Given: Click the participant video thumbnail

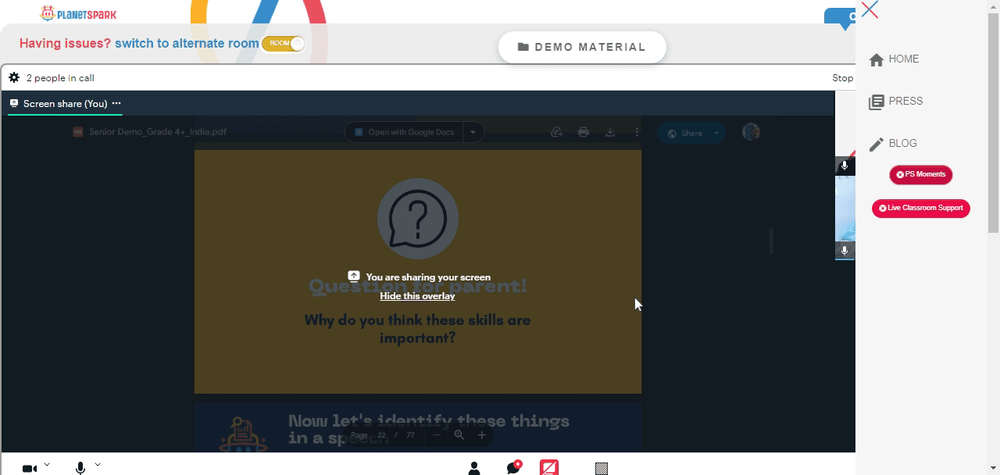Looking at the screenshot, I should pos(845,208).
